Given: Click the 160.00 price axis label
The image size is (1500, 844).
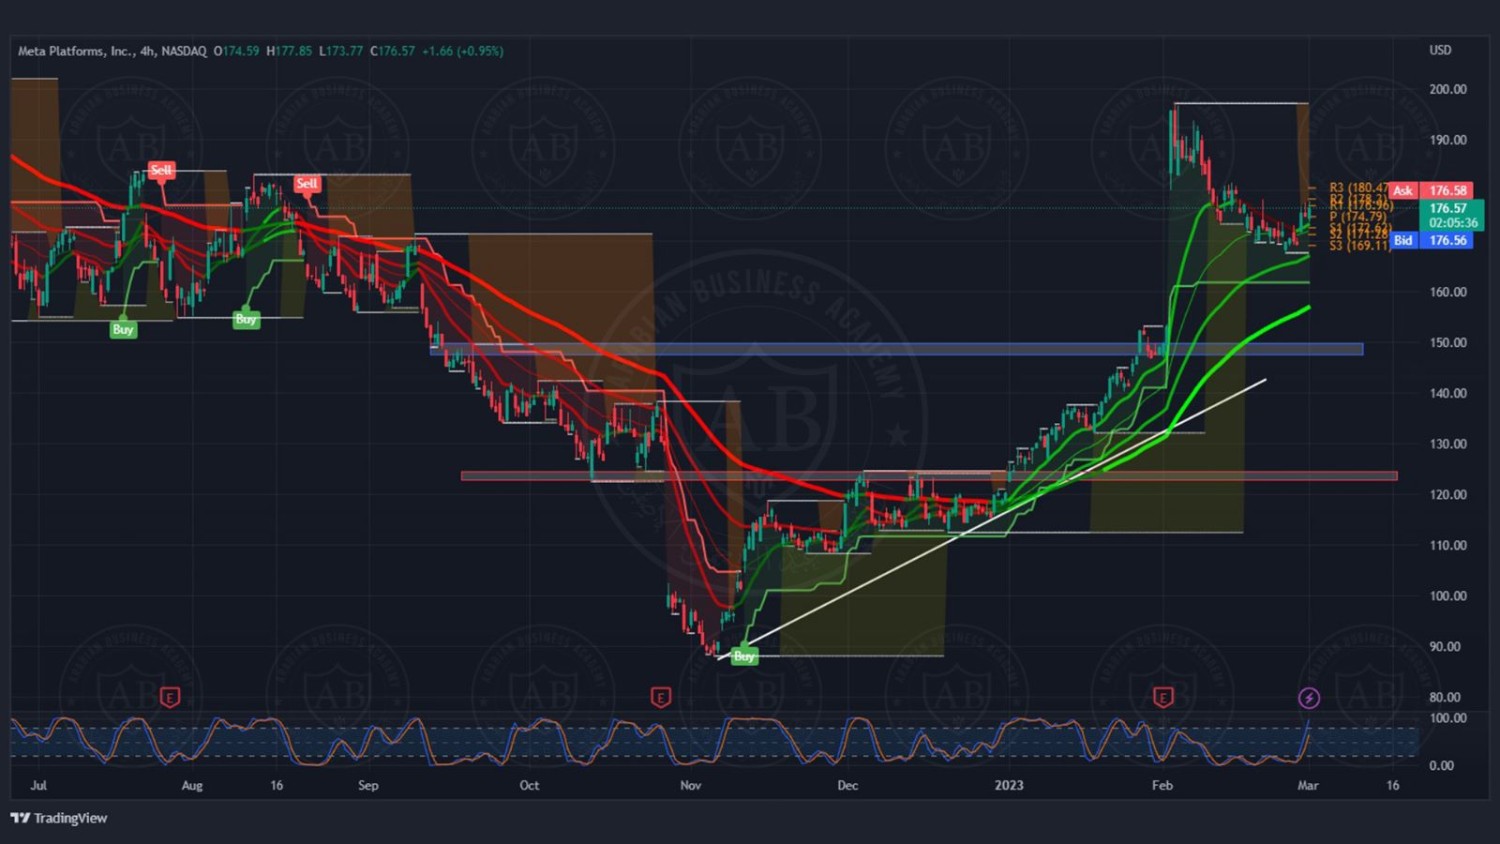Looking at the screenshot, I should pos(1447,292).
